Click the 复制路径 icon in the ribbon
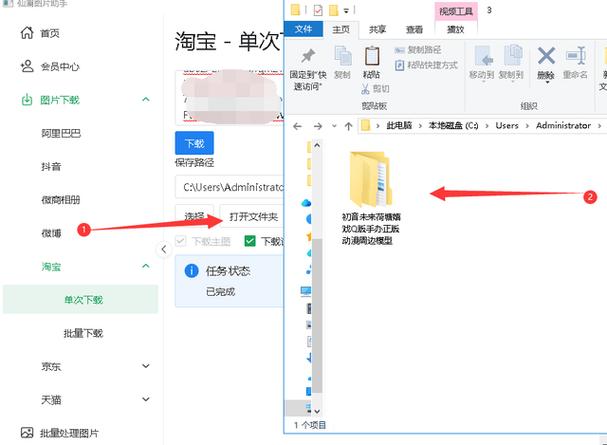This screenshot has height=445, width=607. pyautogui.click(x=400, y=50)
